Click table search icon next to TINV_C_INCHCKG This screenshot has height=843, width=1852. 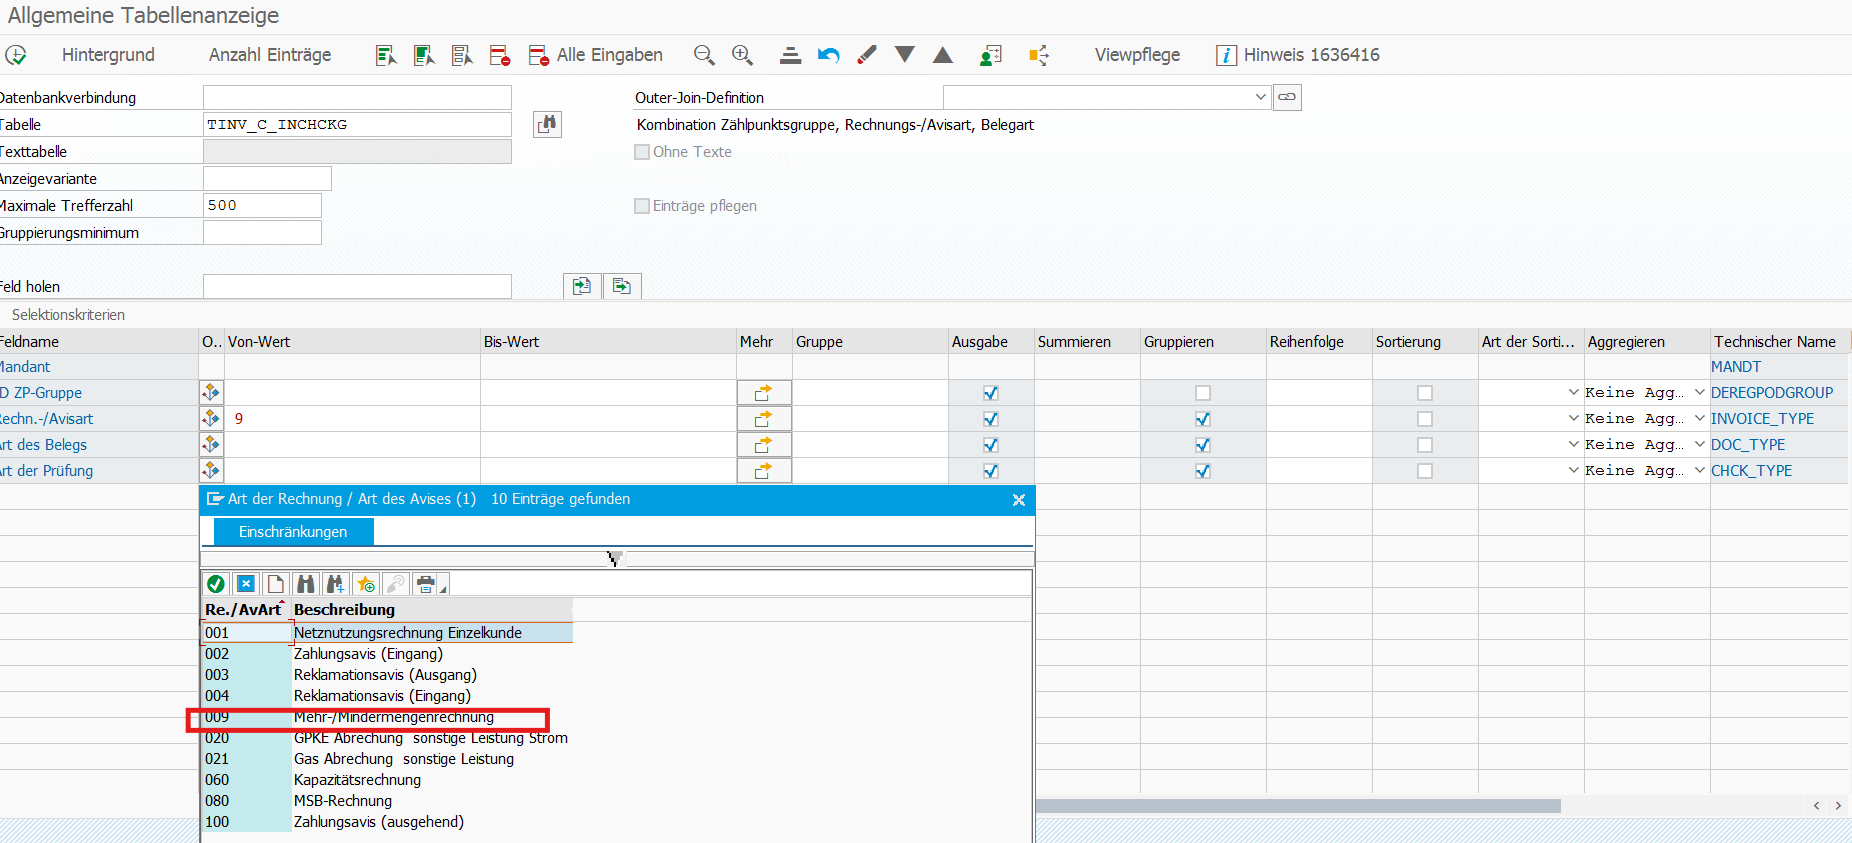coord(547,125)
